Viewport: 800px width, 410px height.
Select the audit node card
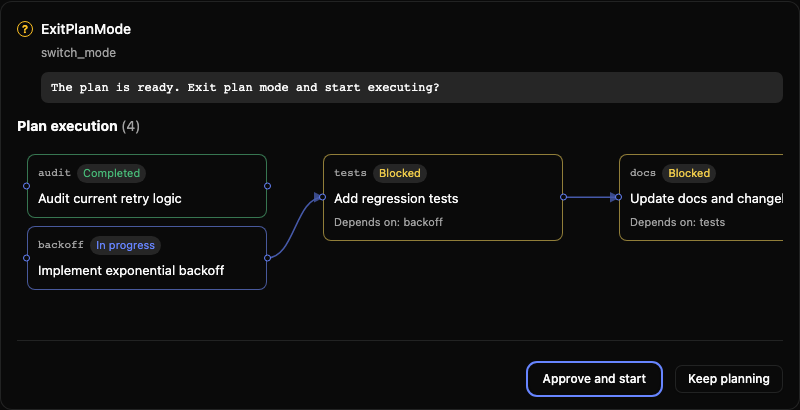click(x=147, y=186)
